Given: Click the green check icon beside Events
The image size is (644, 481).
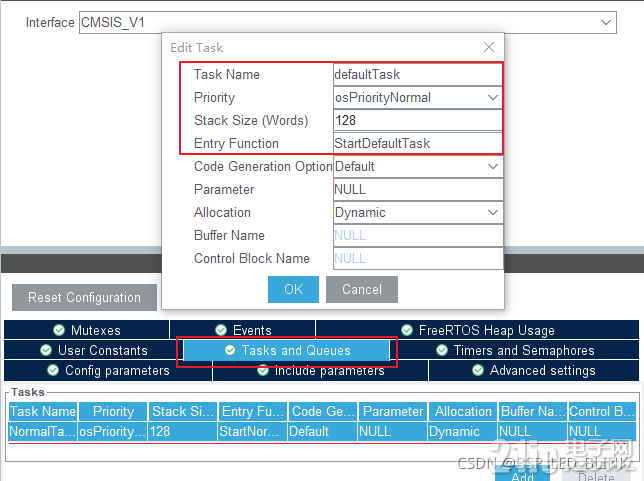Looking at the screenshot, I should coord(221,330).
